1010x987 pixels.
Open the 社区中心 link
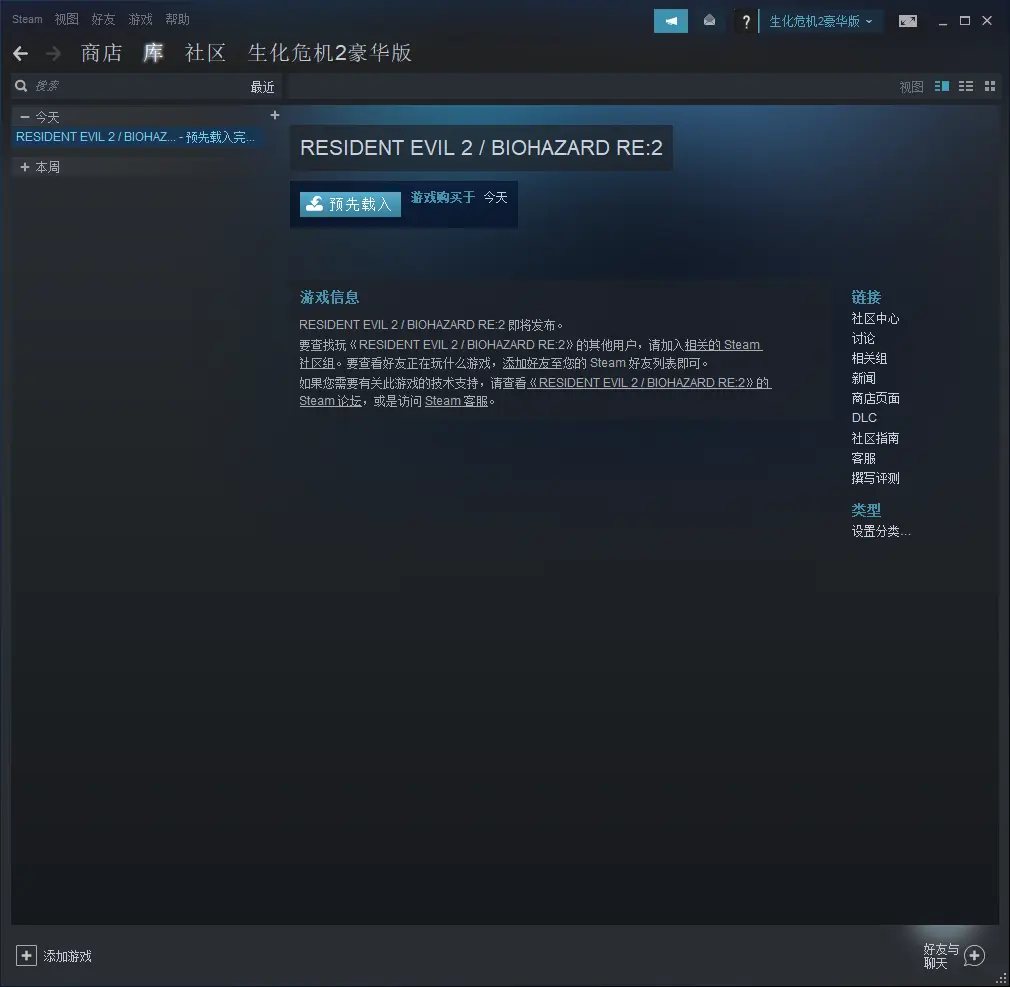coord(875,318)
